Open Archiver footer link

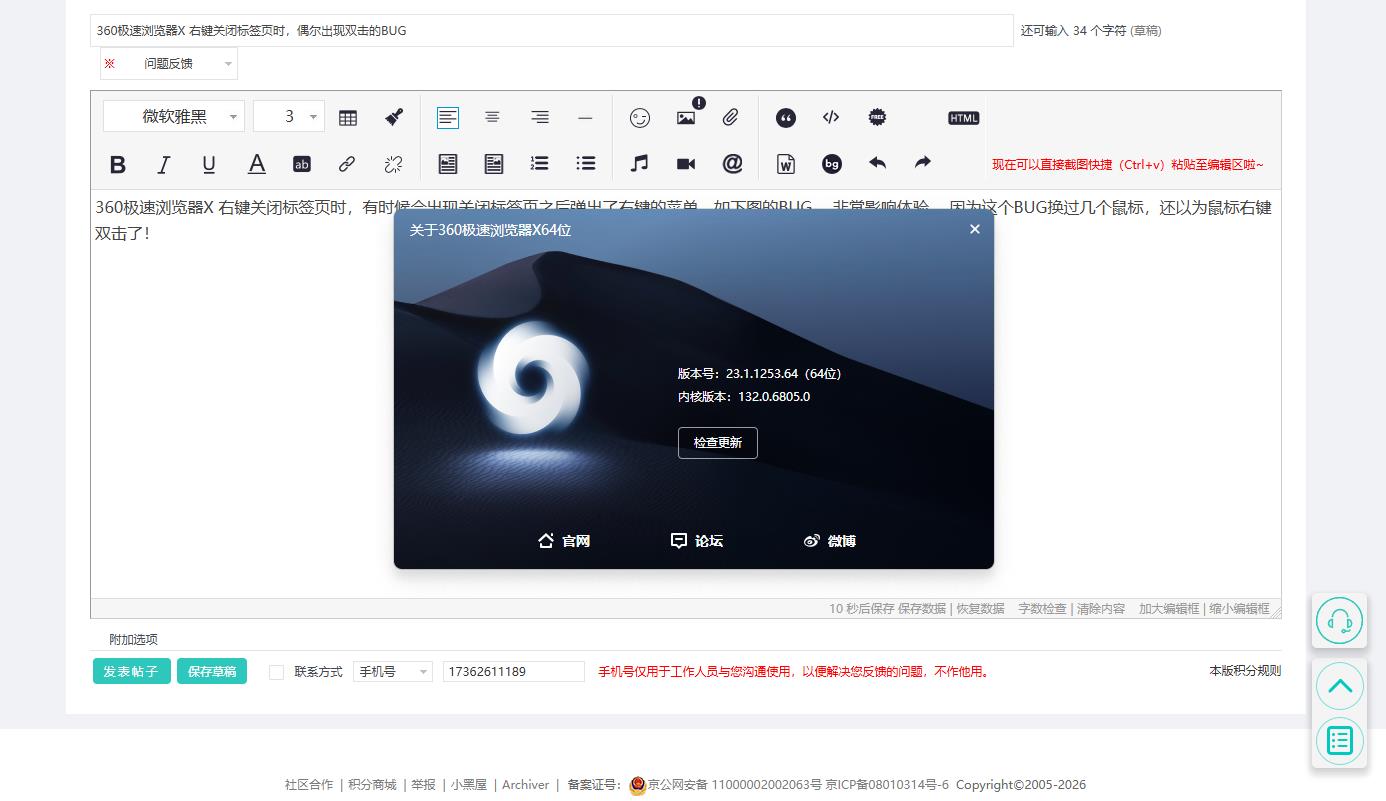[526, 785]
